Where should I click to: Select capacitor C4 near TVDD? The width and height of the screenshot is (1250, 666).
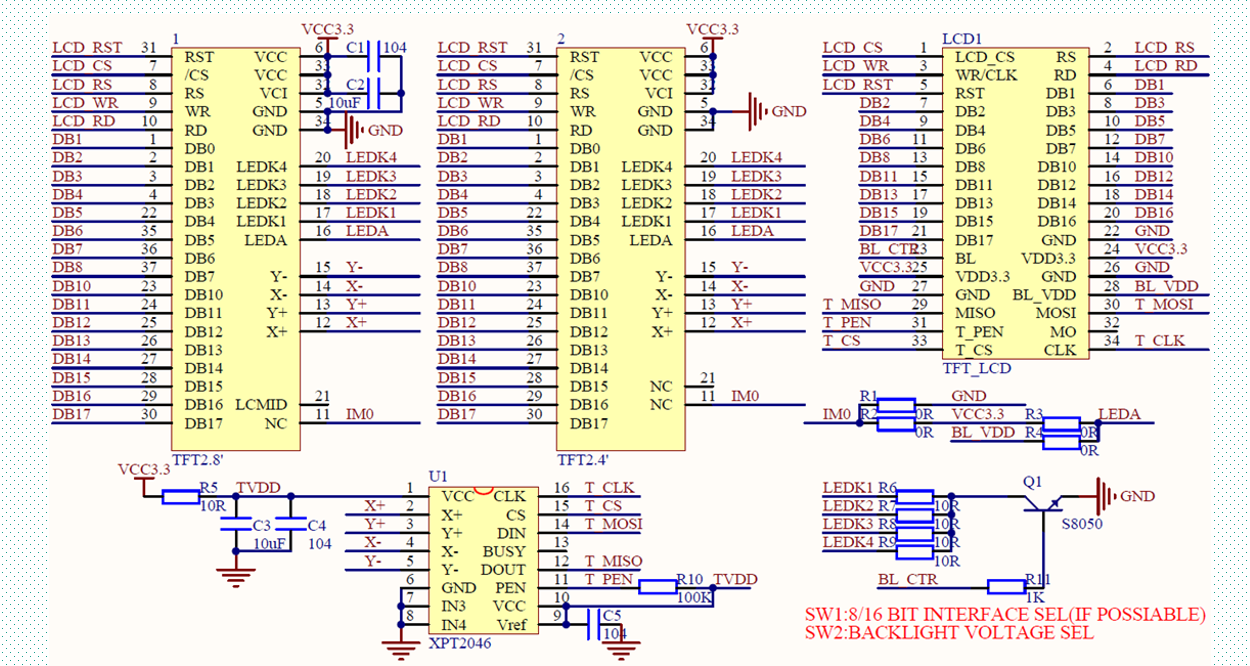(x=291, y=525)
